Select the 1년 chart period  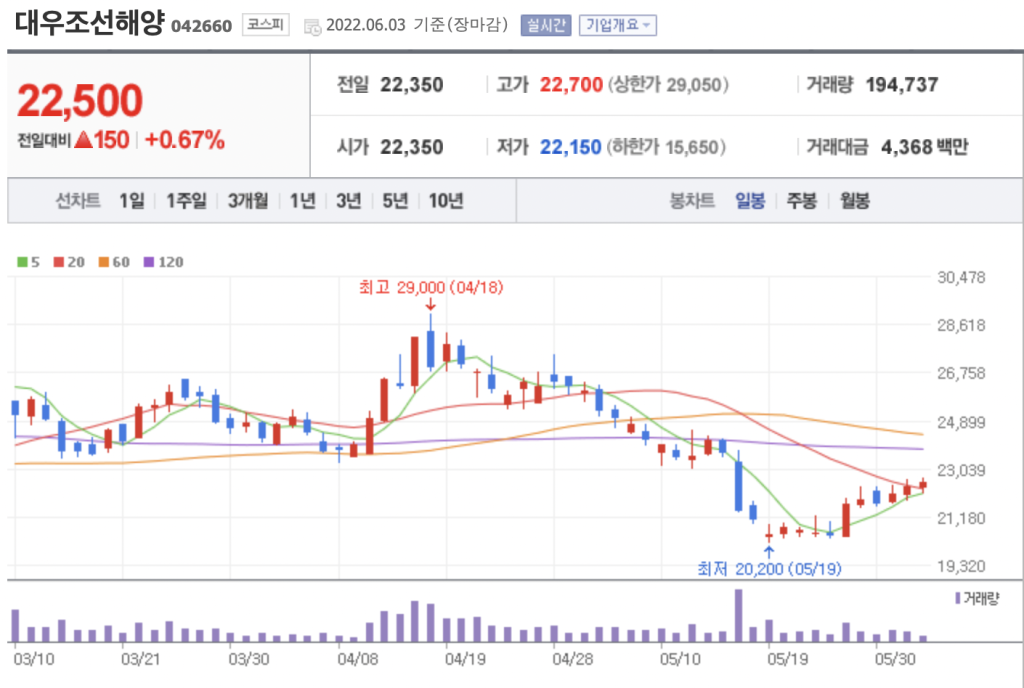coord(303,201)
